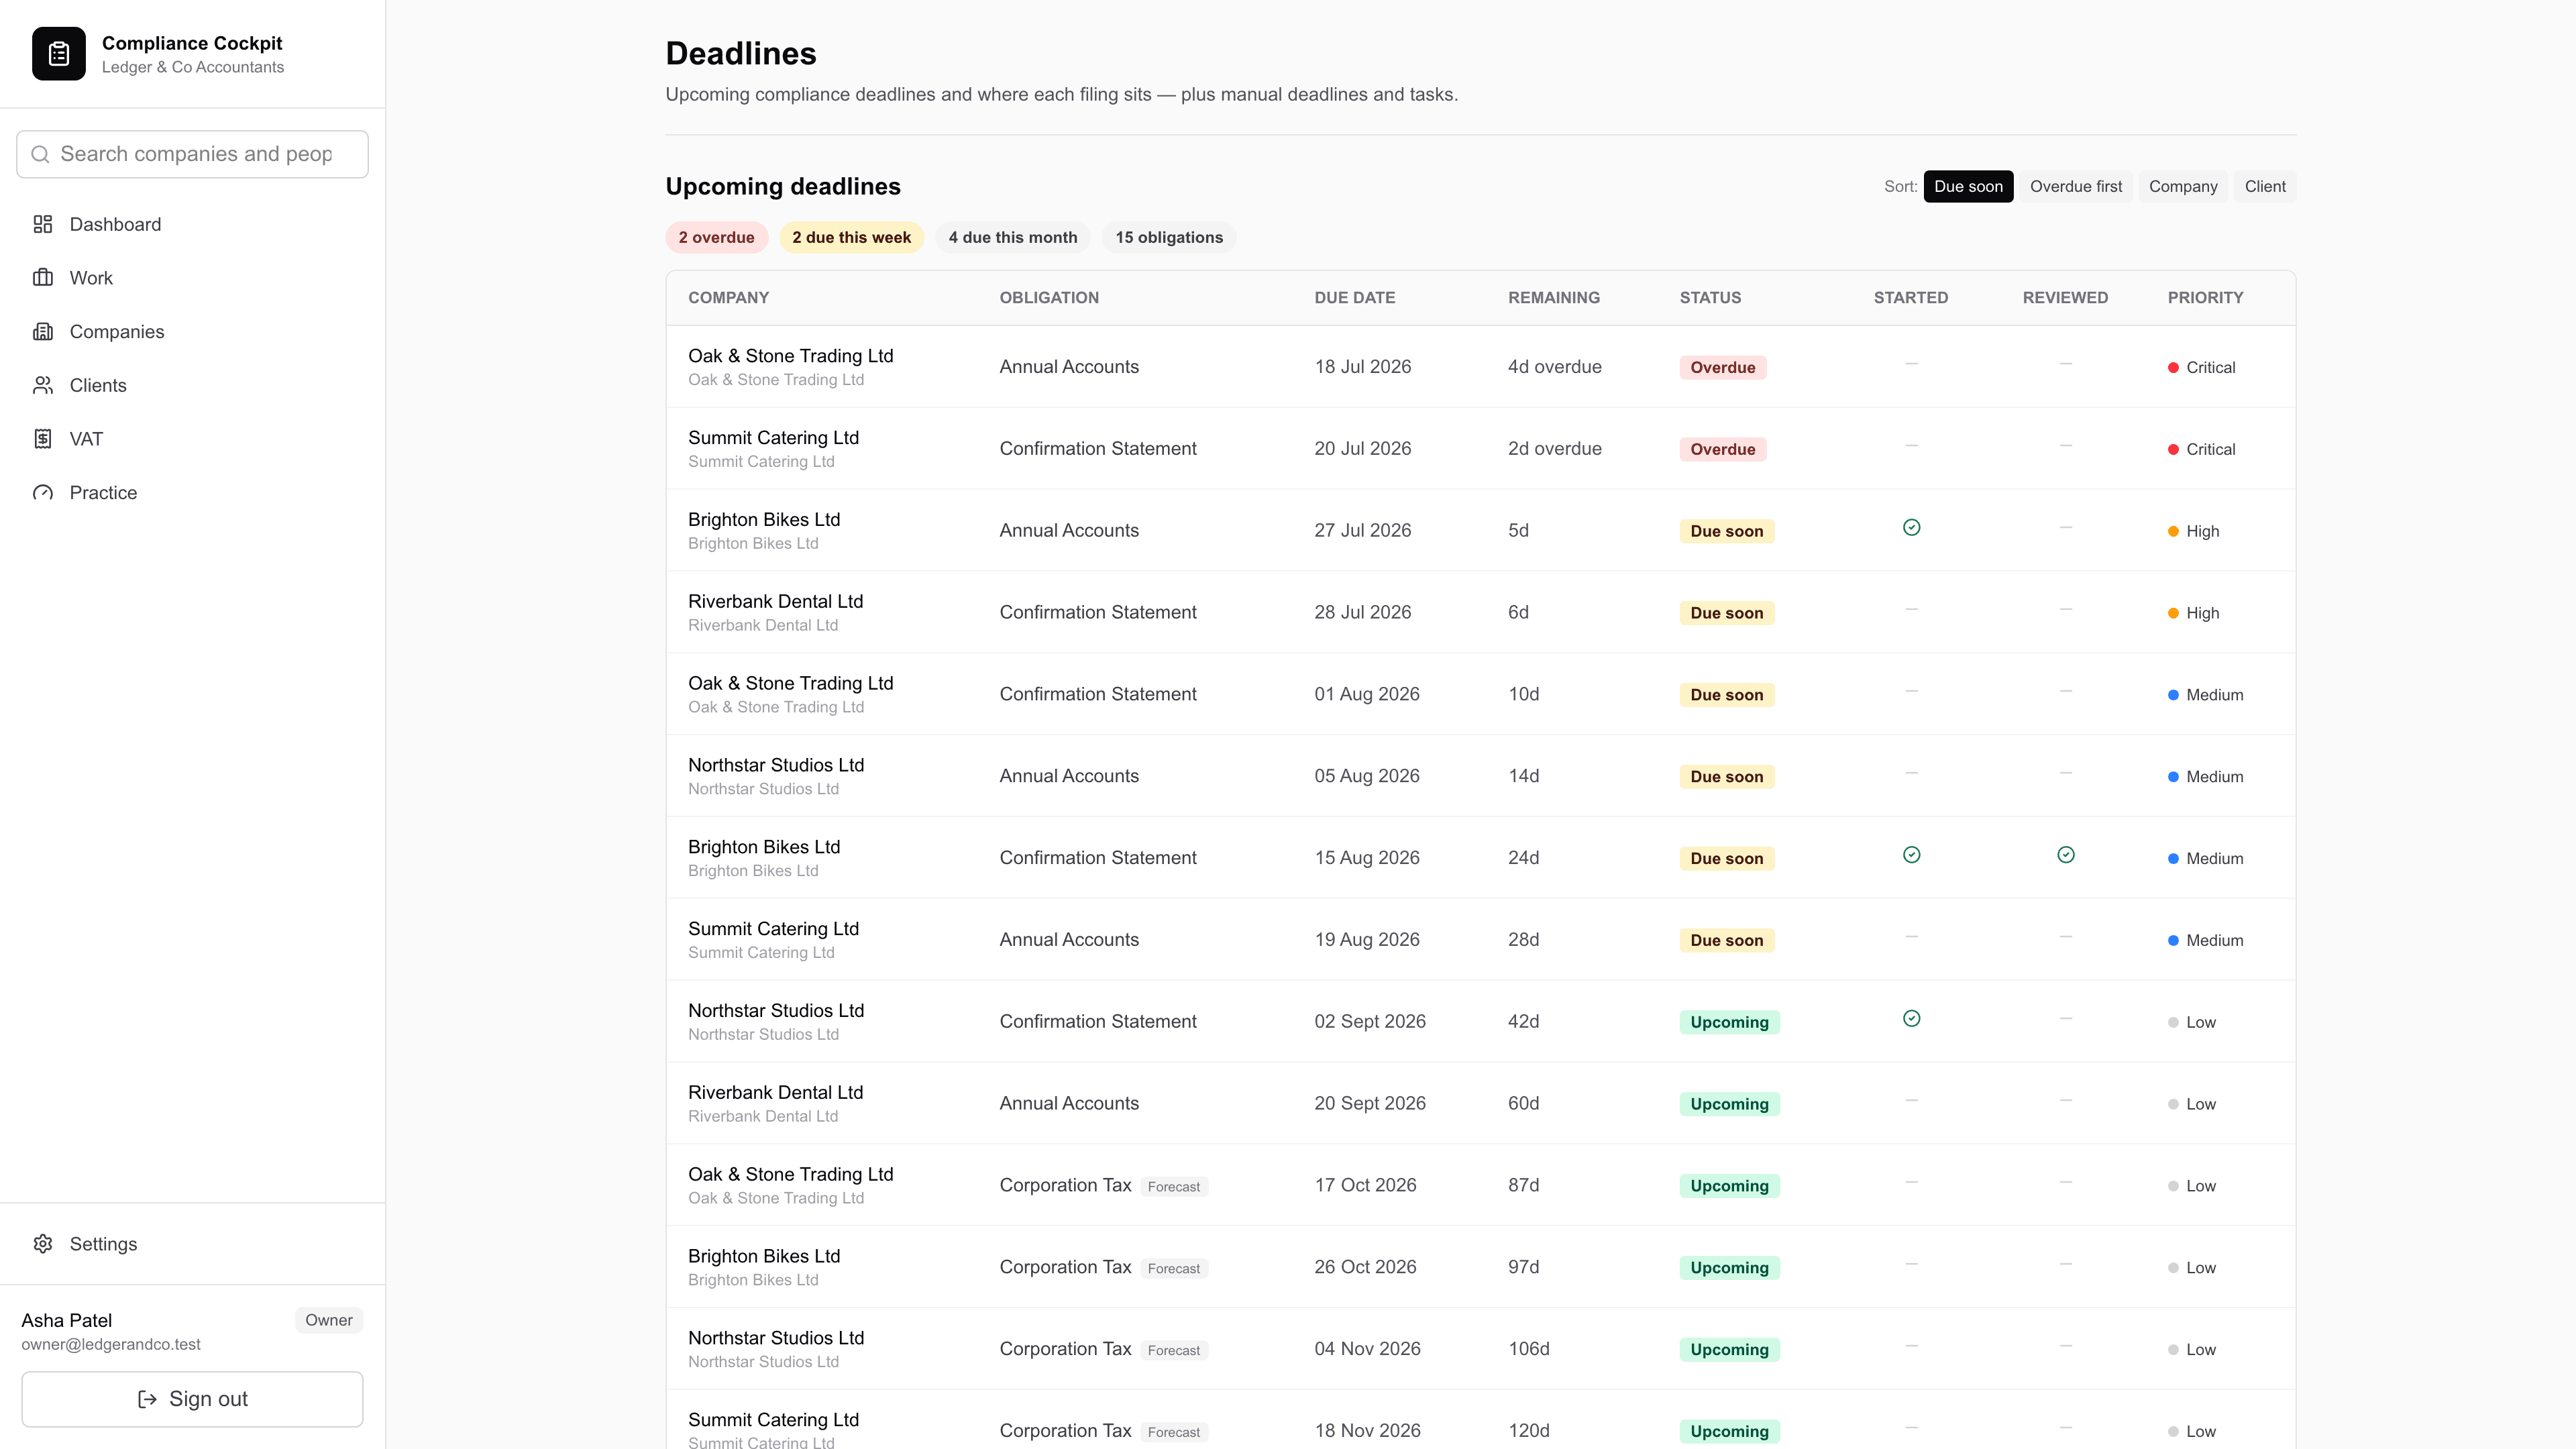2576x1449 pixels.
Task: Click the Owner role badge
Action: (329, 1320)
